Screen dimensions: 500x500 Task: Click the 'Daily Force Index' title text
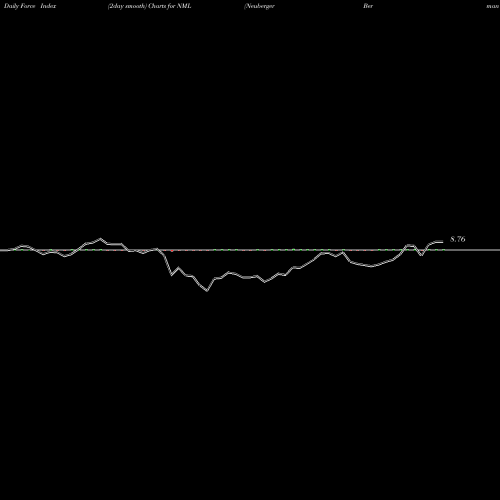(30, 6)
